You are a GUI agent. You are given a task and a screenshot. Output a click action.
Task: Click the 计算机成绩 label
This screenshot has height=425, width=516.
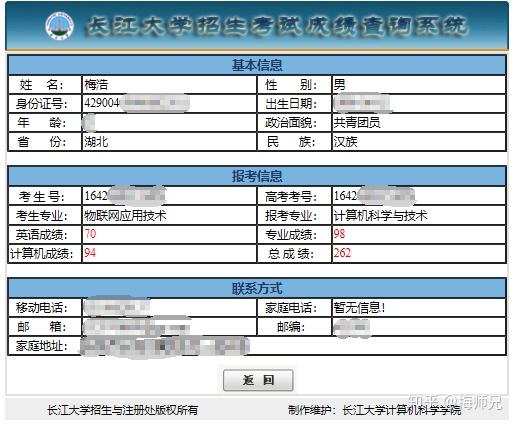click(42, 254)
